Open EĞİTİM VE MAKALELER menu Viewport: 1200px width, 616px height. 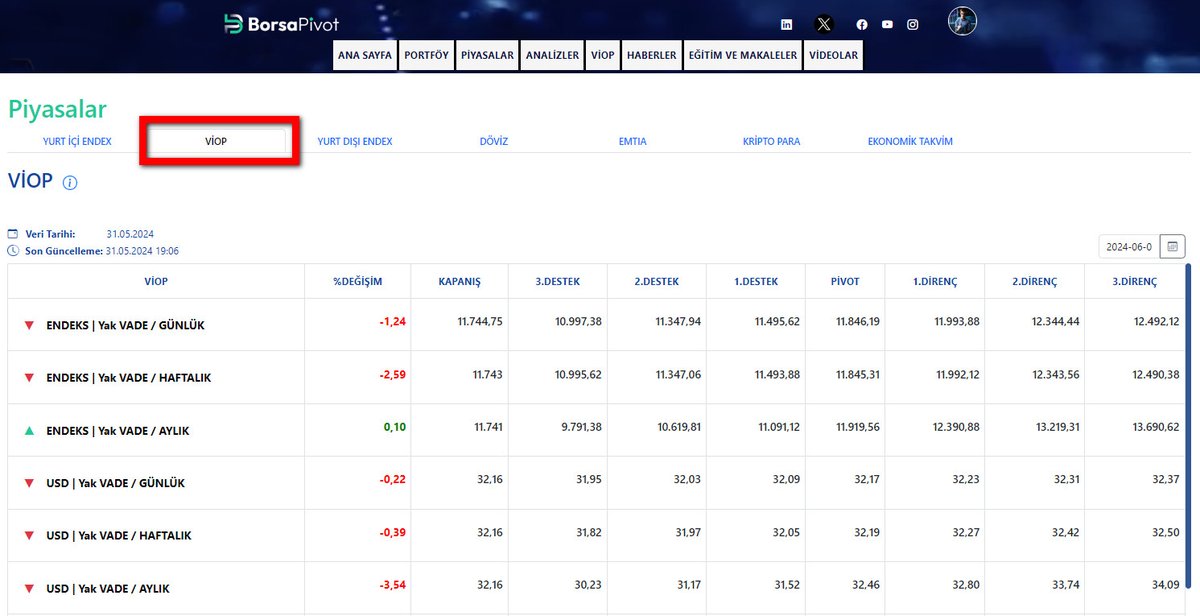[x=743, y=56]
